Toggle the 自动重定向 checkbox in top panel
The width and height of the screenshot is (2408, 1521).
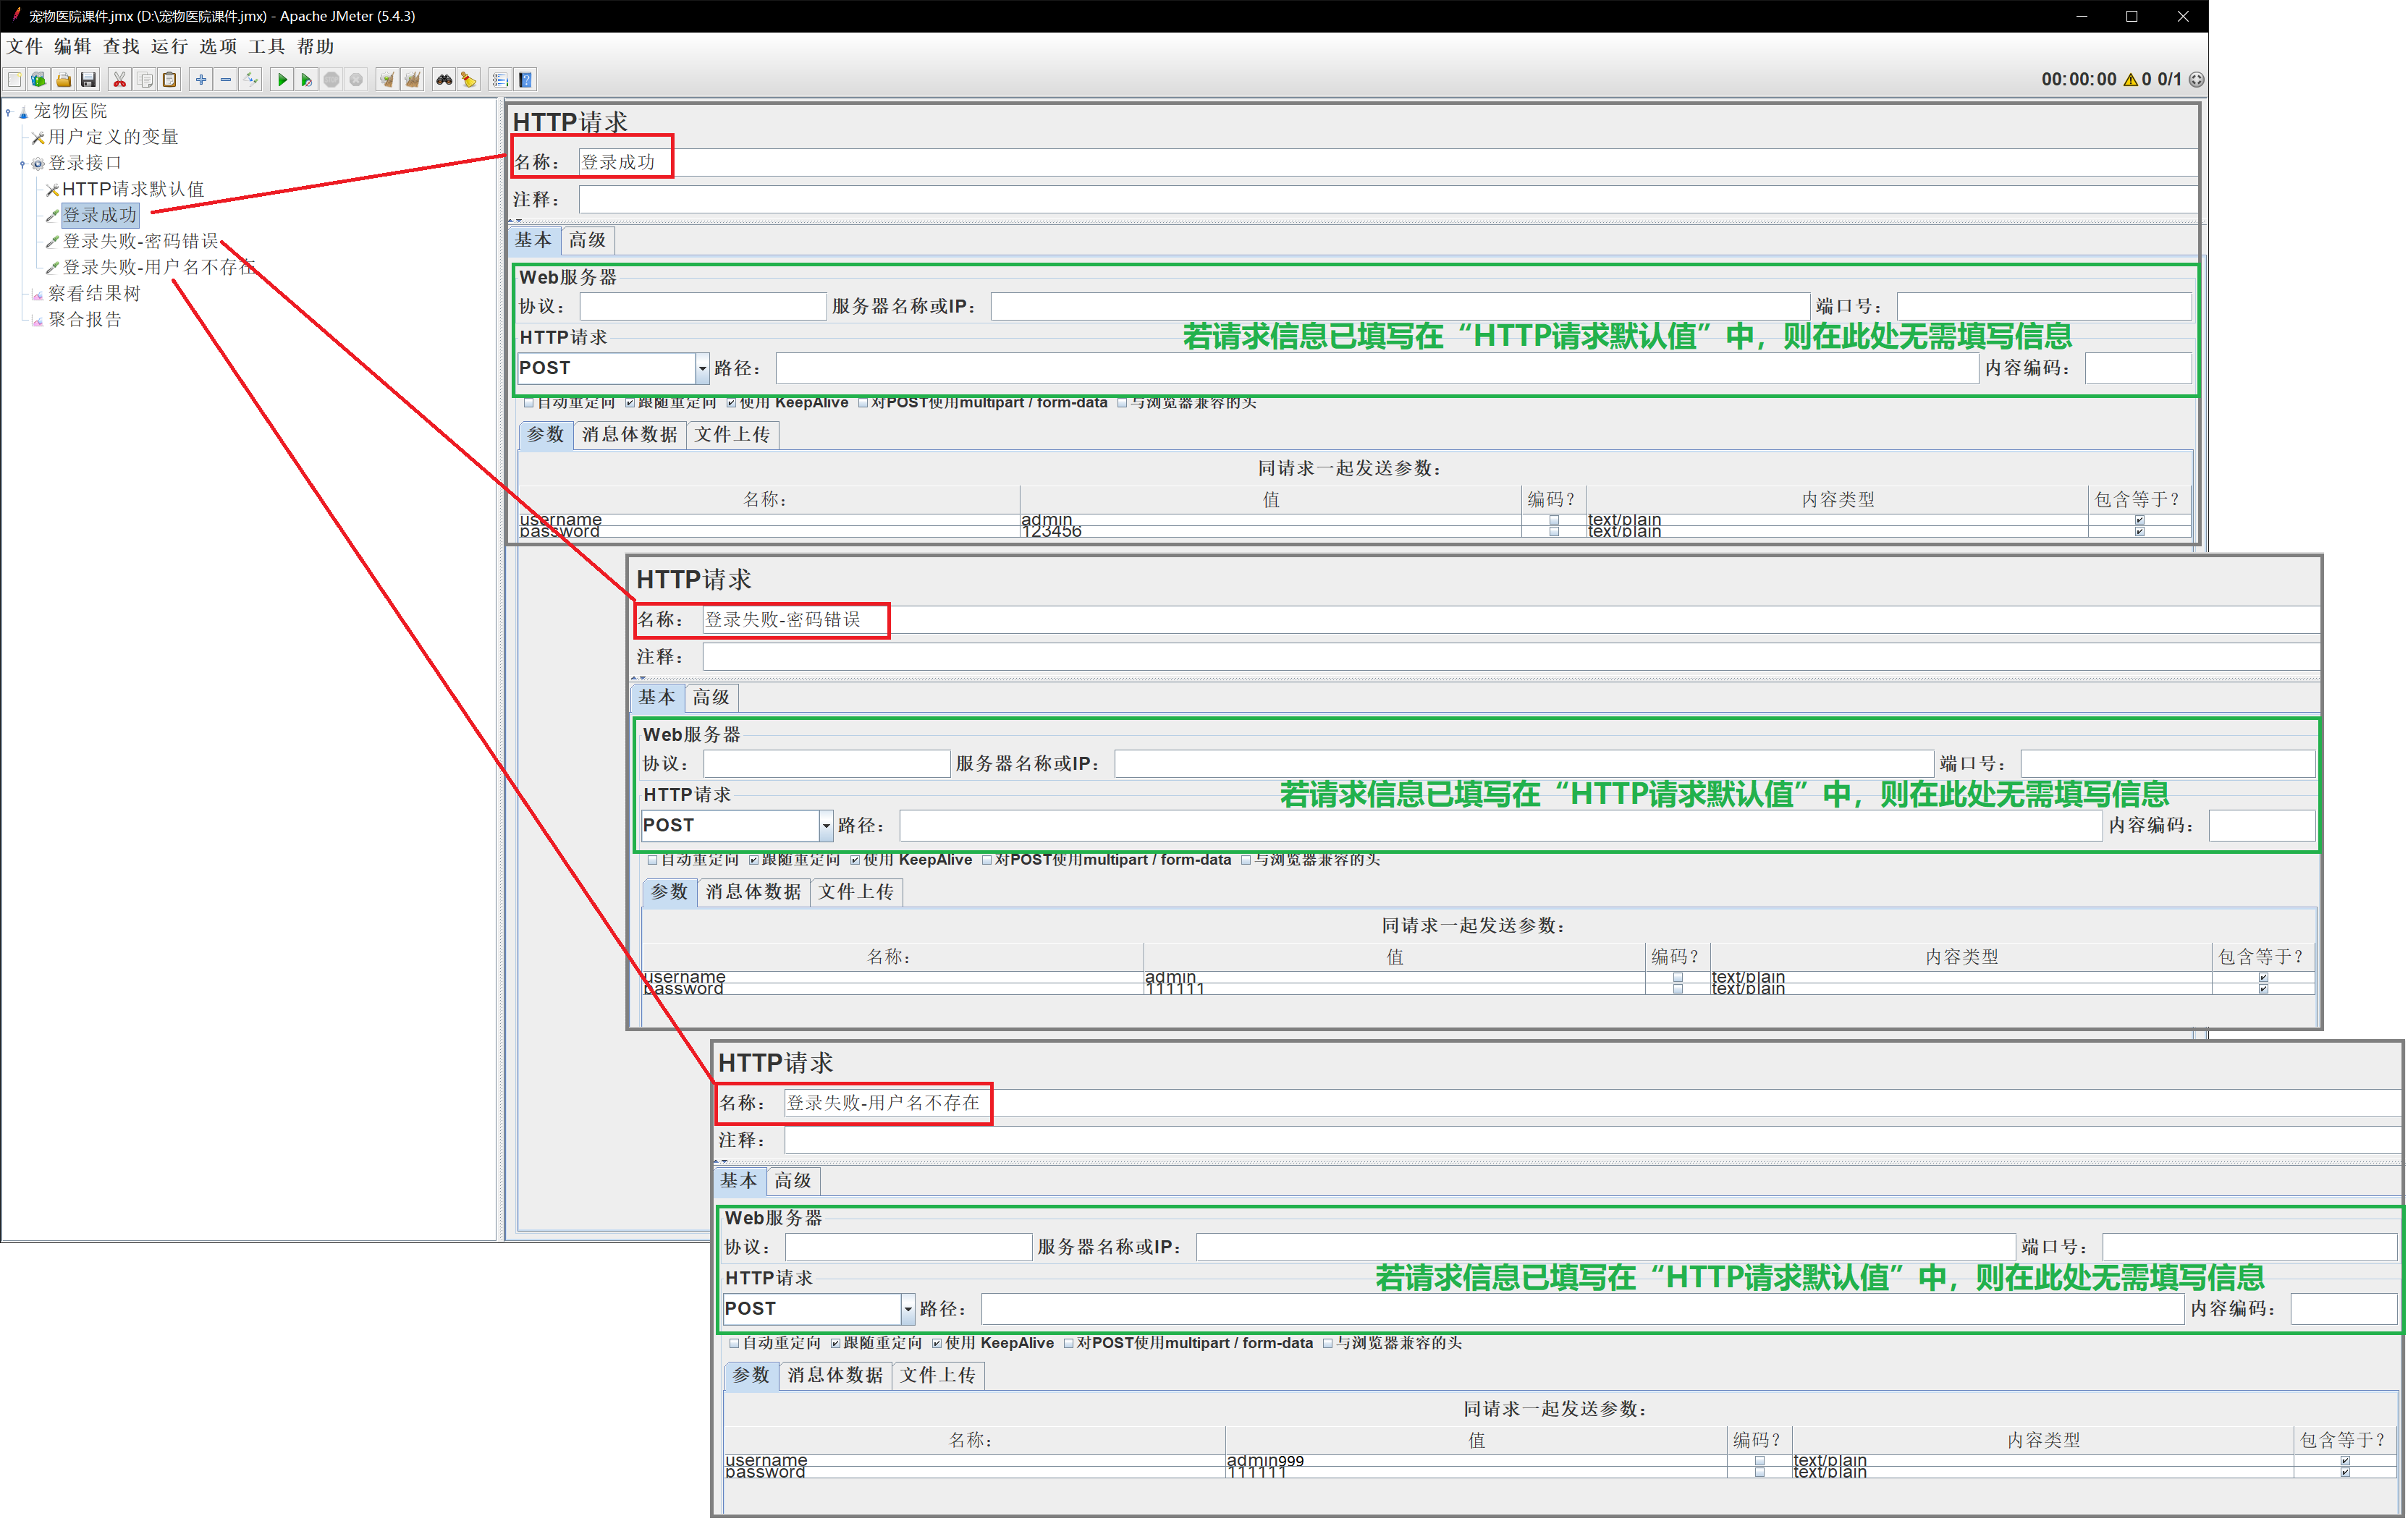pos(529,403)
